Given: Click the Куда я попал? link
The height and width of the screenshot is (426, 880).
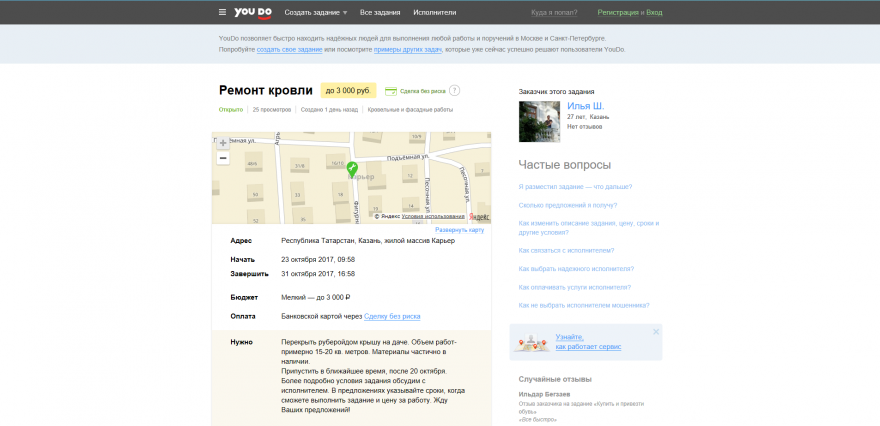Looking at the screenshot, I should [x=553, y=12].
